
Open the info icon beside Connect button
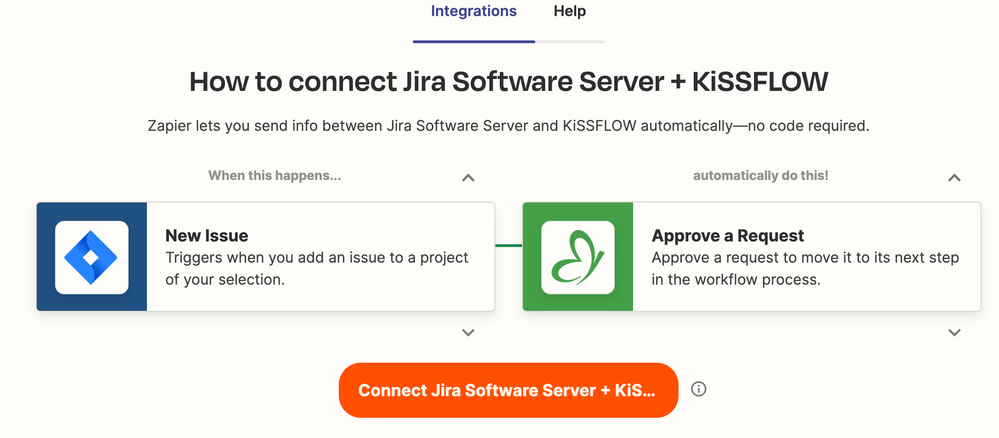point(699,389)
